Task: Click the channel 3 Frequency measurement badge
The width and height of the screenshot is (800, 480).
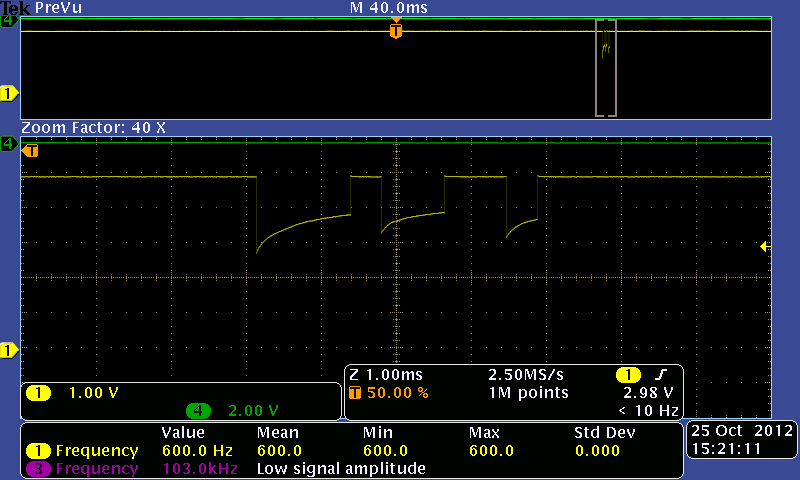Action: click(x=38, y=469)
